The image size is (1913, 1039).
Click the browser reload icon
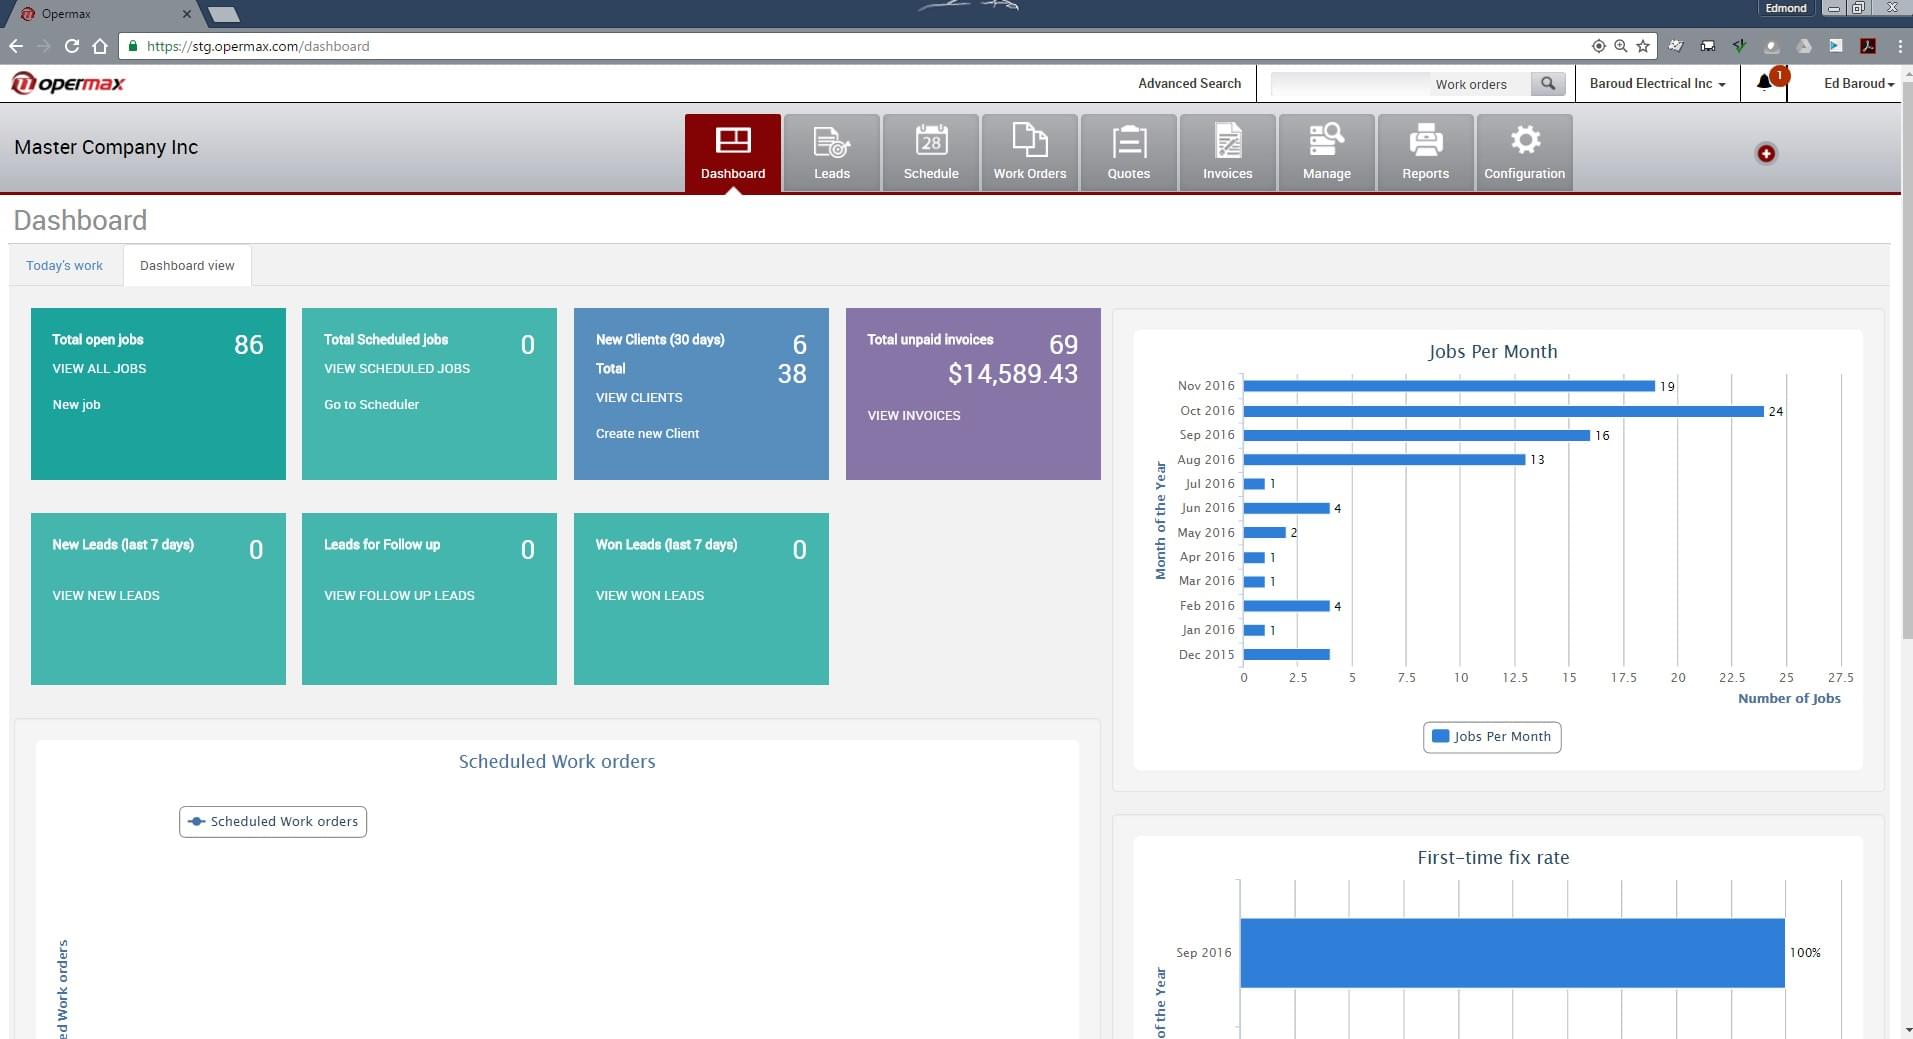click(71, 46)
